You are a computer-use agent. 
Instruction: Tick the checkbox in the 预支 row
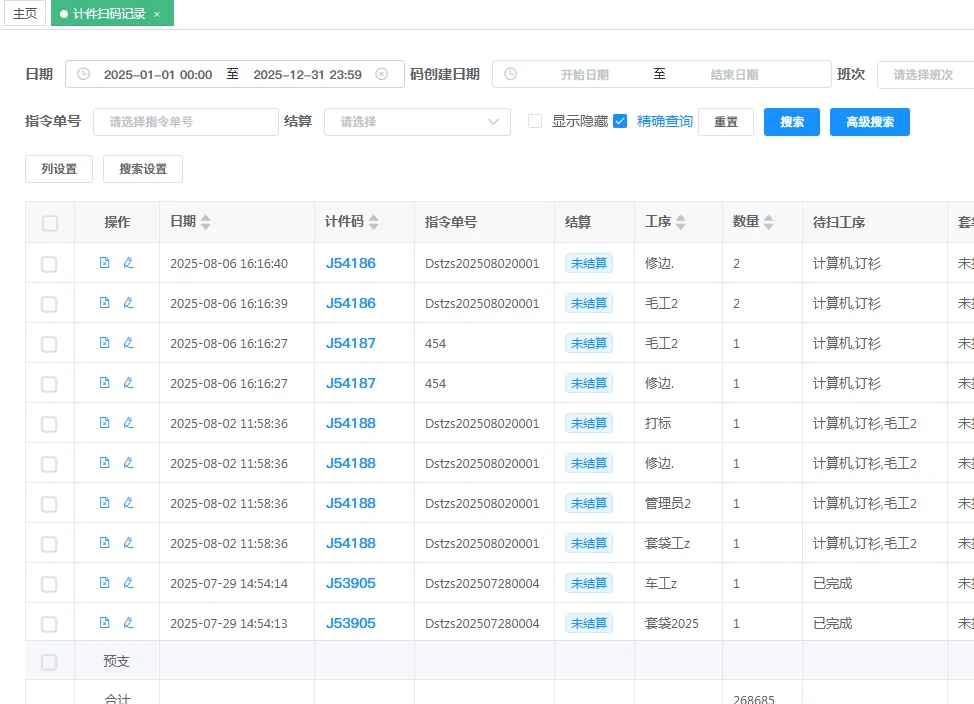coord(49,662)
